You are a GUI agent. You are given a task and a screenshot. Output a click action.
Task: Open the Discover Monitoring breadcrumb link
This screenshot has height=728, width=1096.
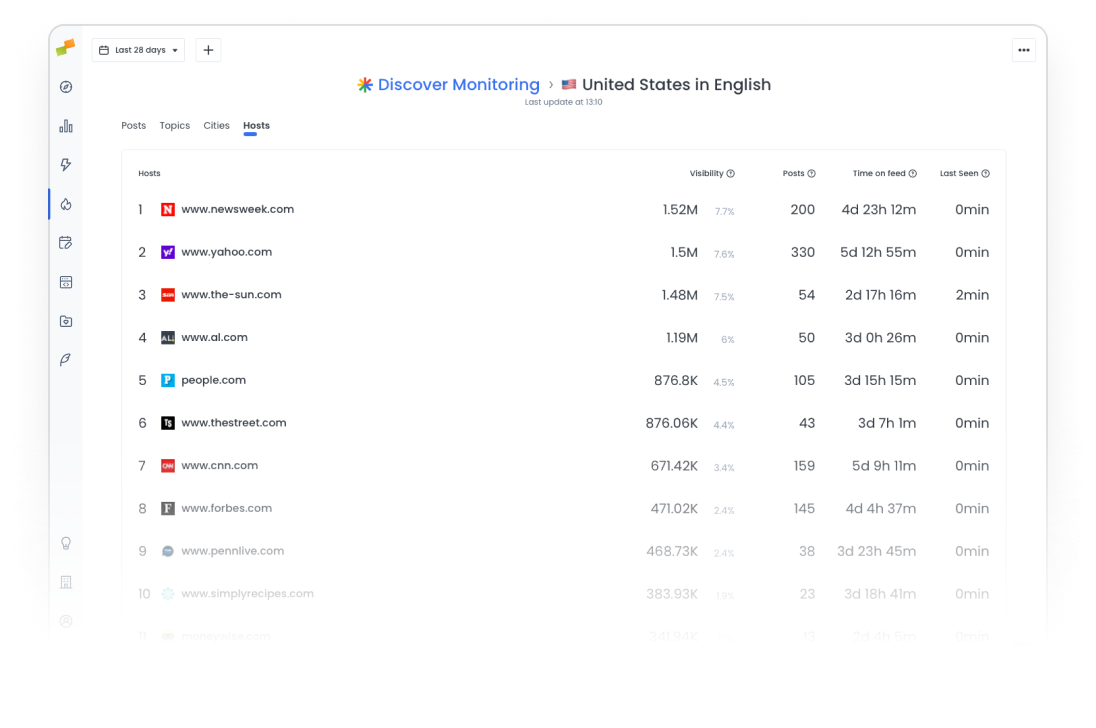[x=458, y=84]
